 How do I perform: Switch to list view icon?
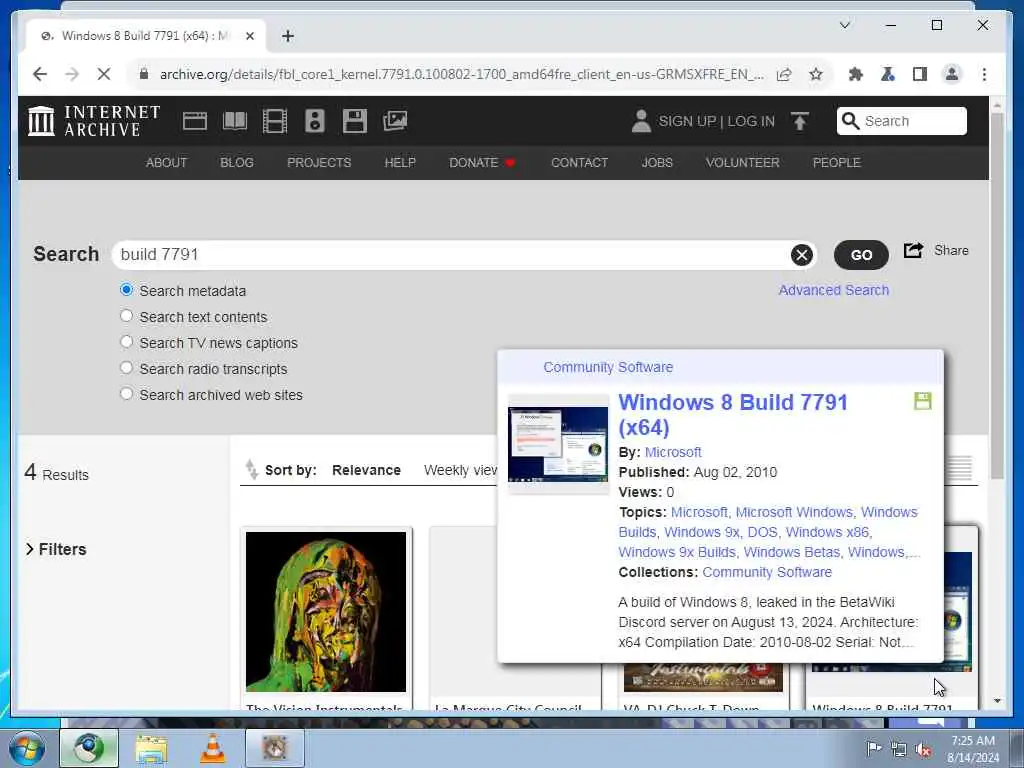[959, 468]
